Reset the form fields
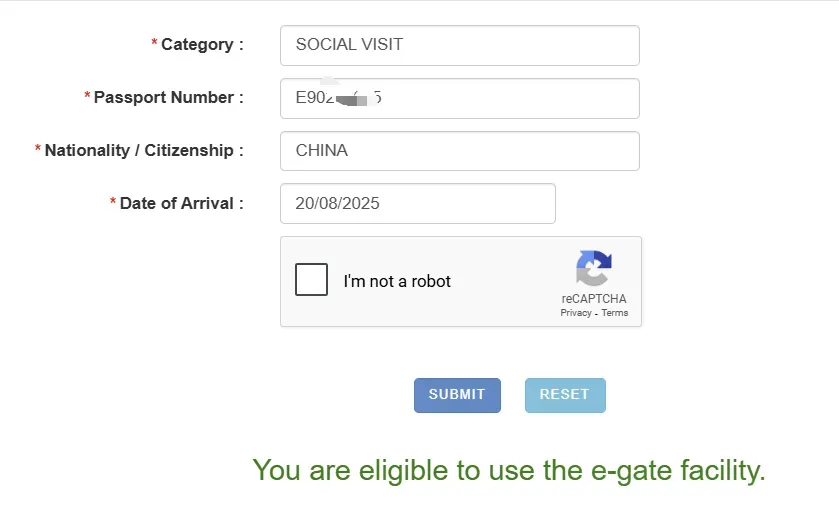The width and height of the screenshot is (839, 531). pyautogui.click(x=565, y=395)
